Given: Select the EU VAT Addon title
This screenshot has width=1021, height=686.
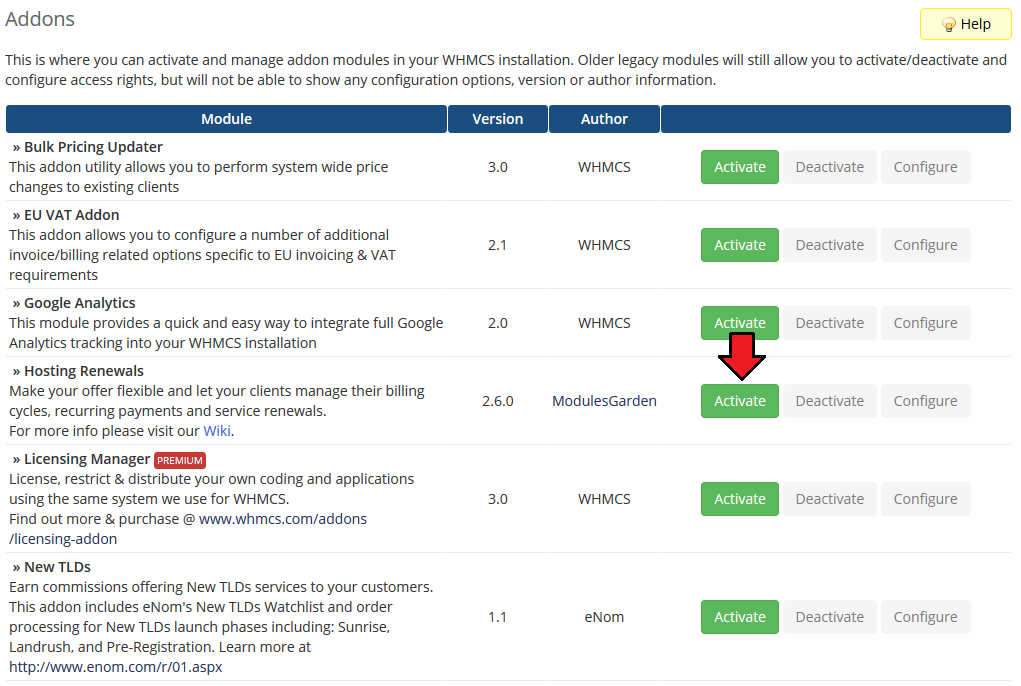Looking at the screenshot, I should pos(72,215).
